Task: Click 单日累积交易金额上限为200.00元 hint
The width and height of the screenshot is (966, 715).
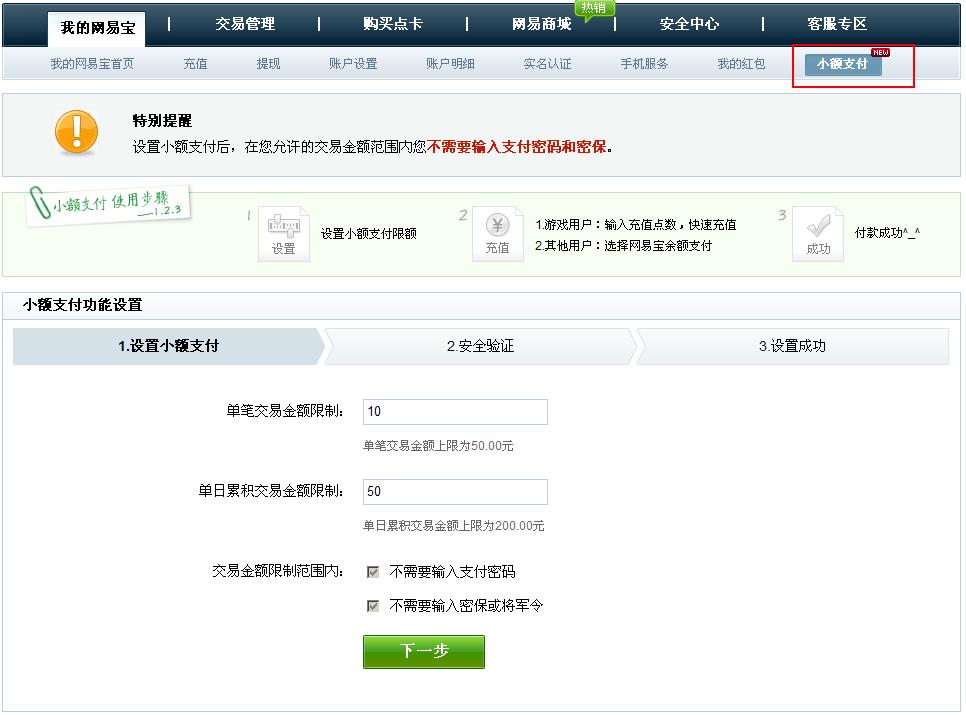Action: 453,526
